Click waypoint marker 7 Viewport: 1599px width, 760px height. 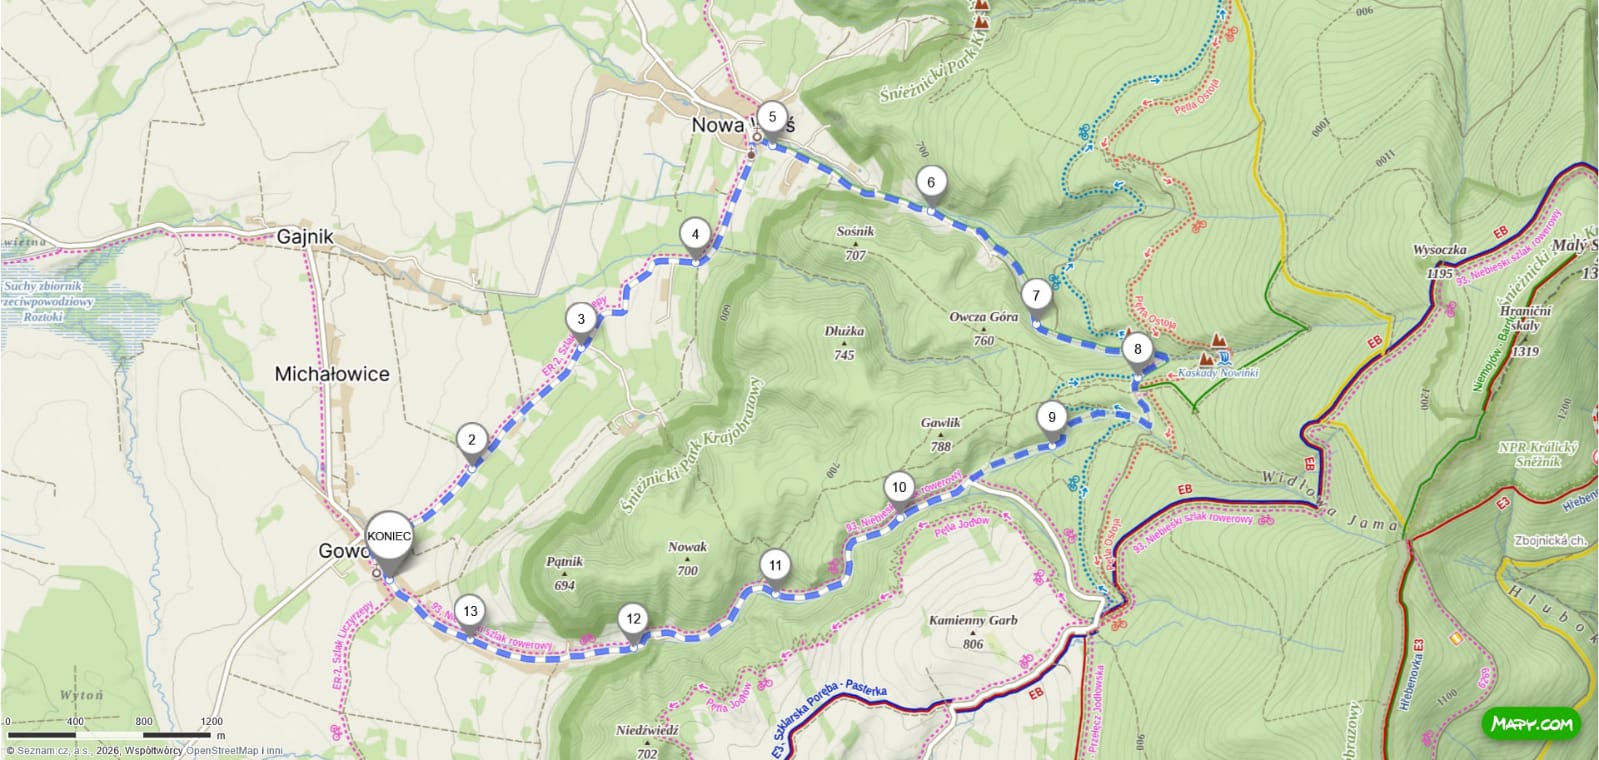pos(1036,296)
